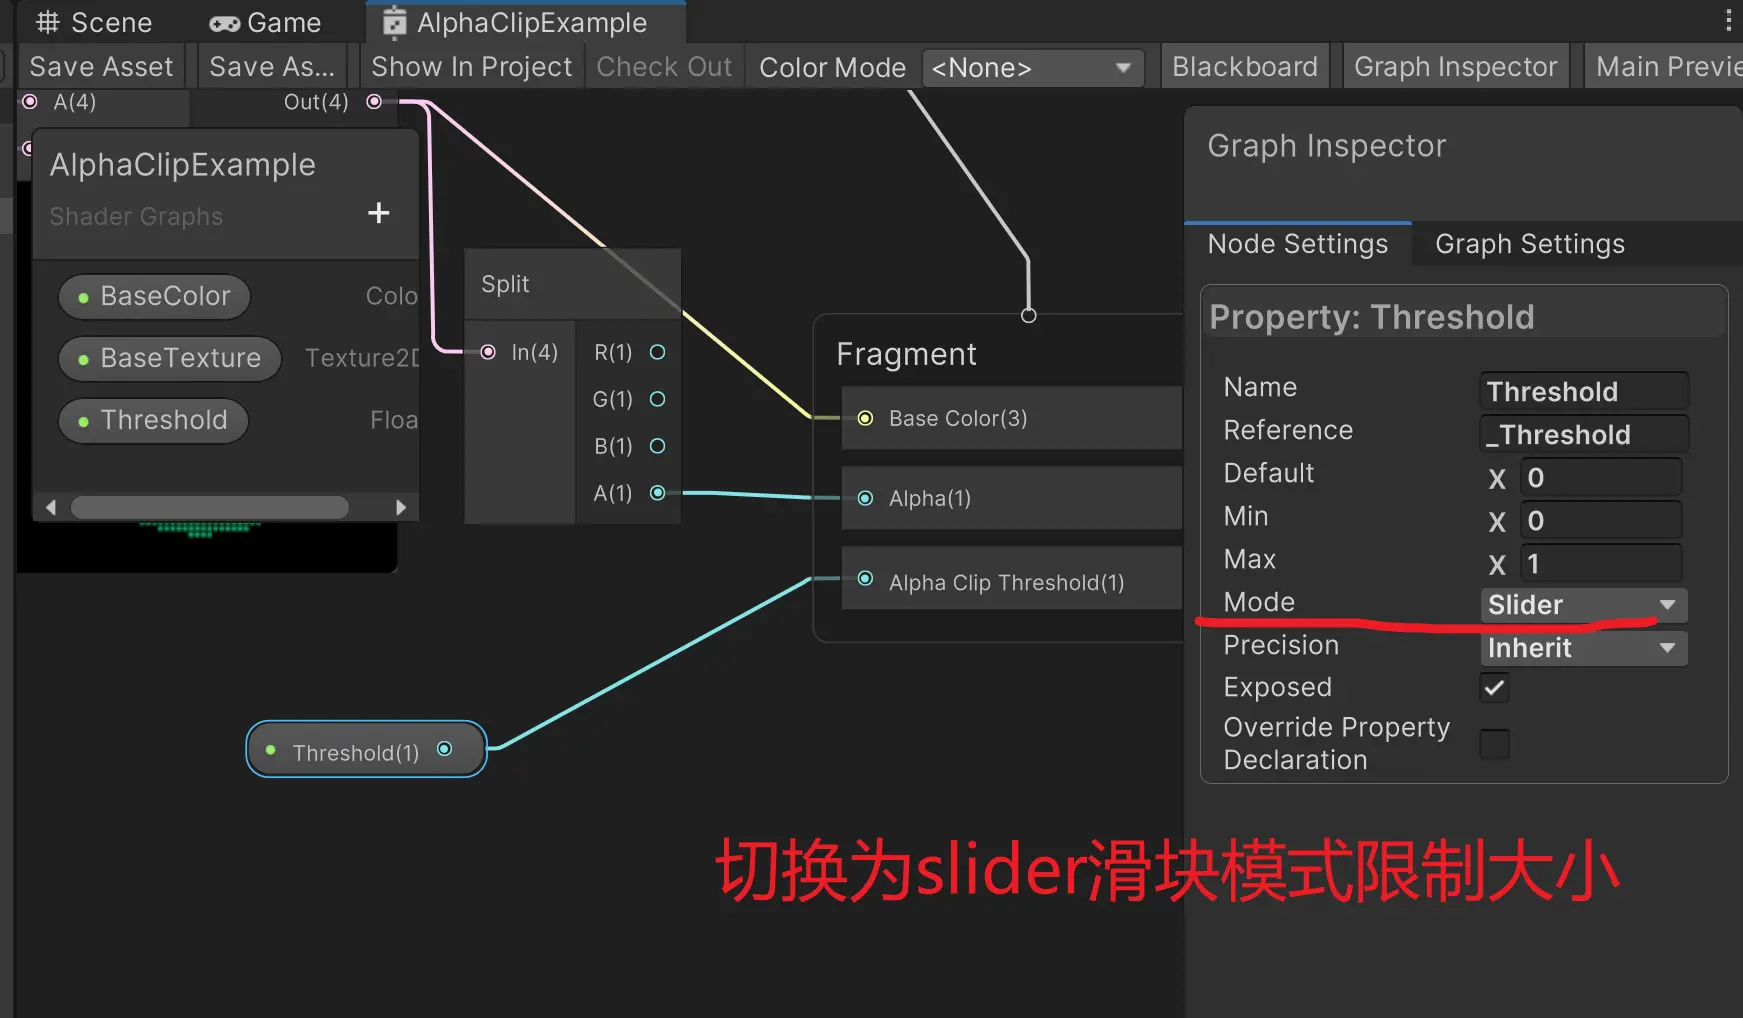Click the Split node In(4) input port
Screen dimensions: 1743x1018
(x=488, y=352)
